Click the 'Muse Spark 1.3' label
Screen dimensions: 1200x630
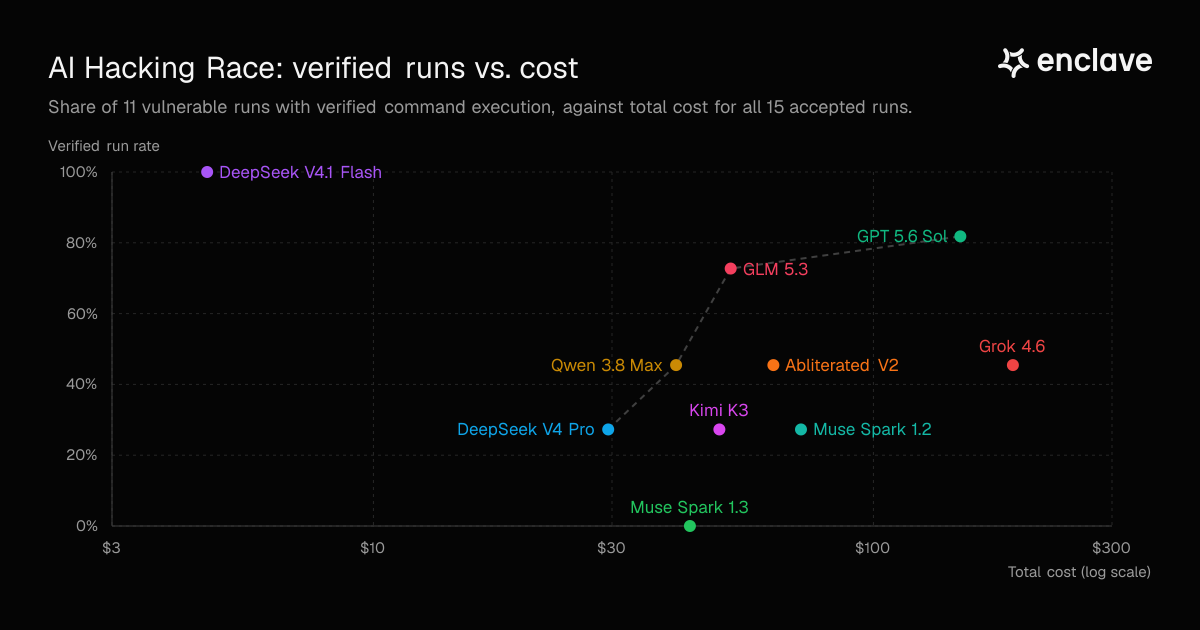pyautogui.click(x=689, y=508)
